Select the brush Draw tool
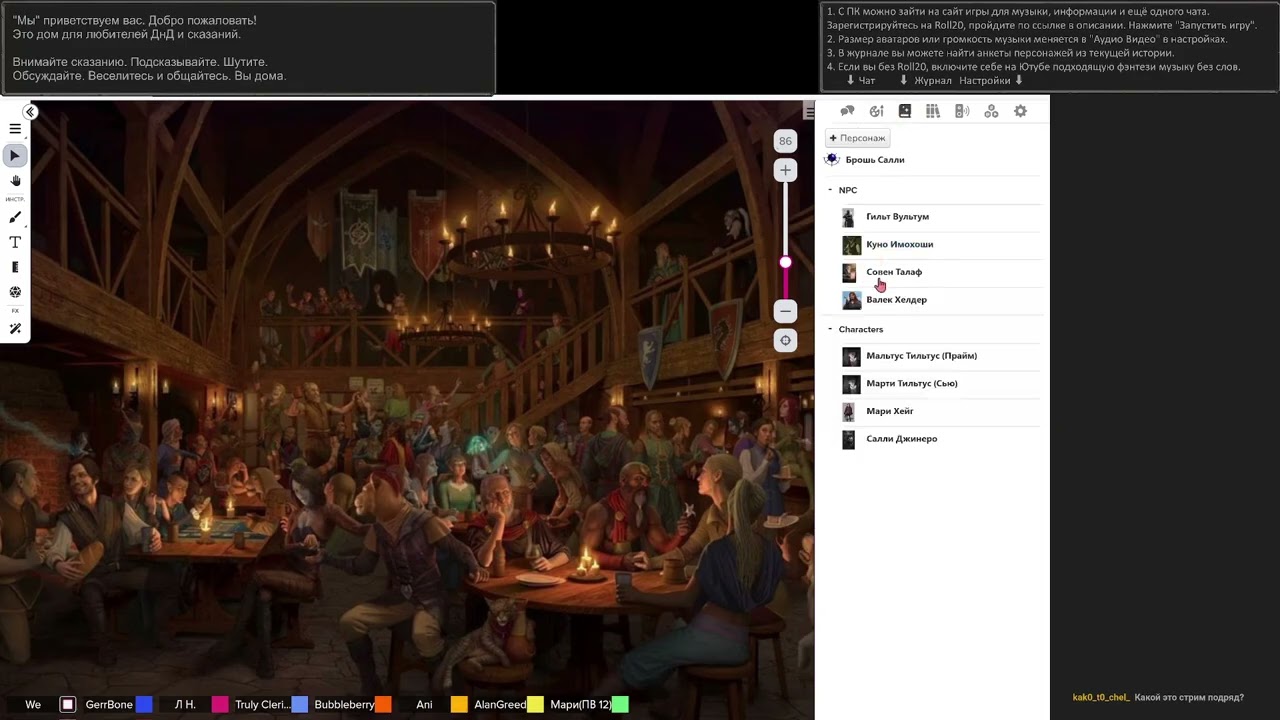The image size is (1280, 720). click(15, 218)
